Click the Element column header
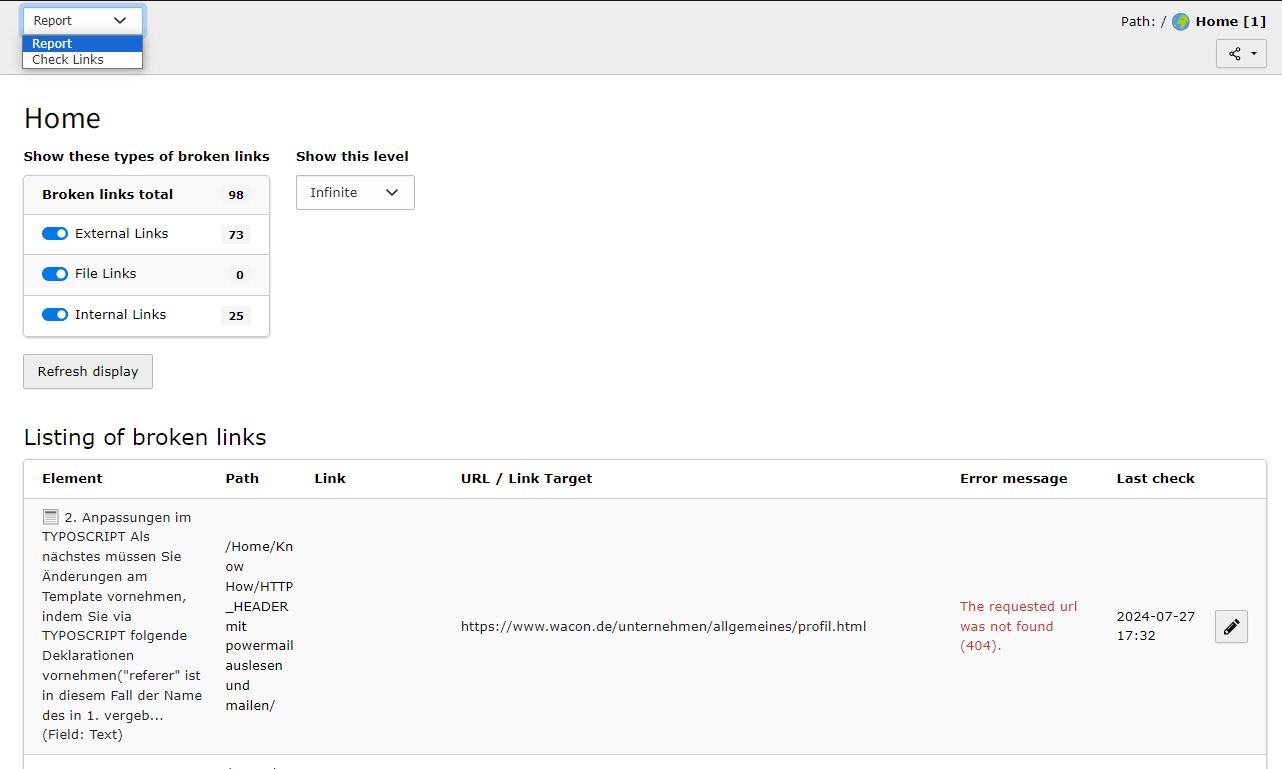 click(72, 479)
